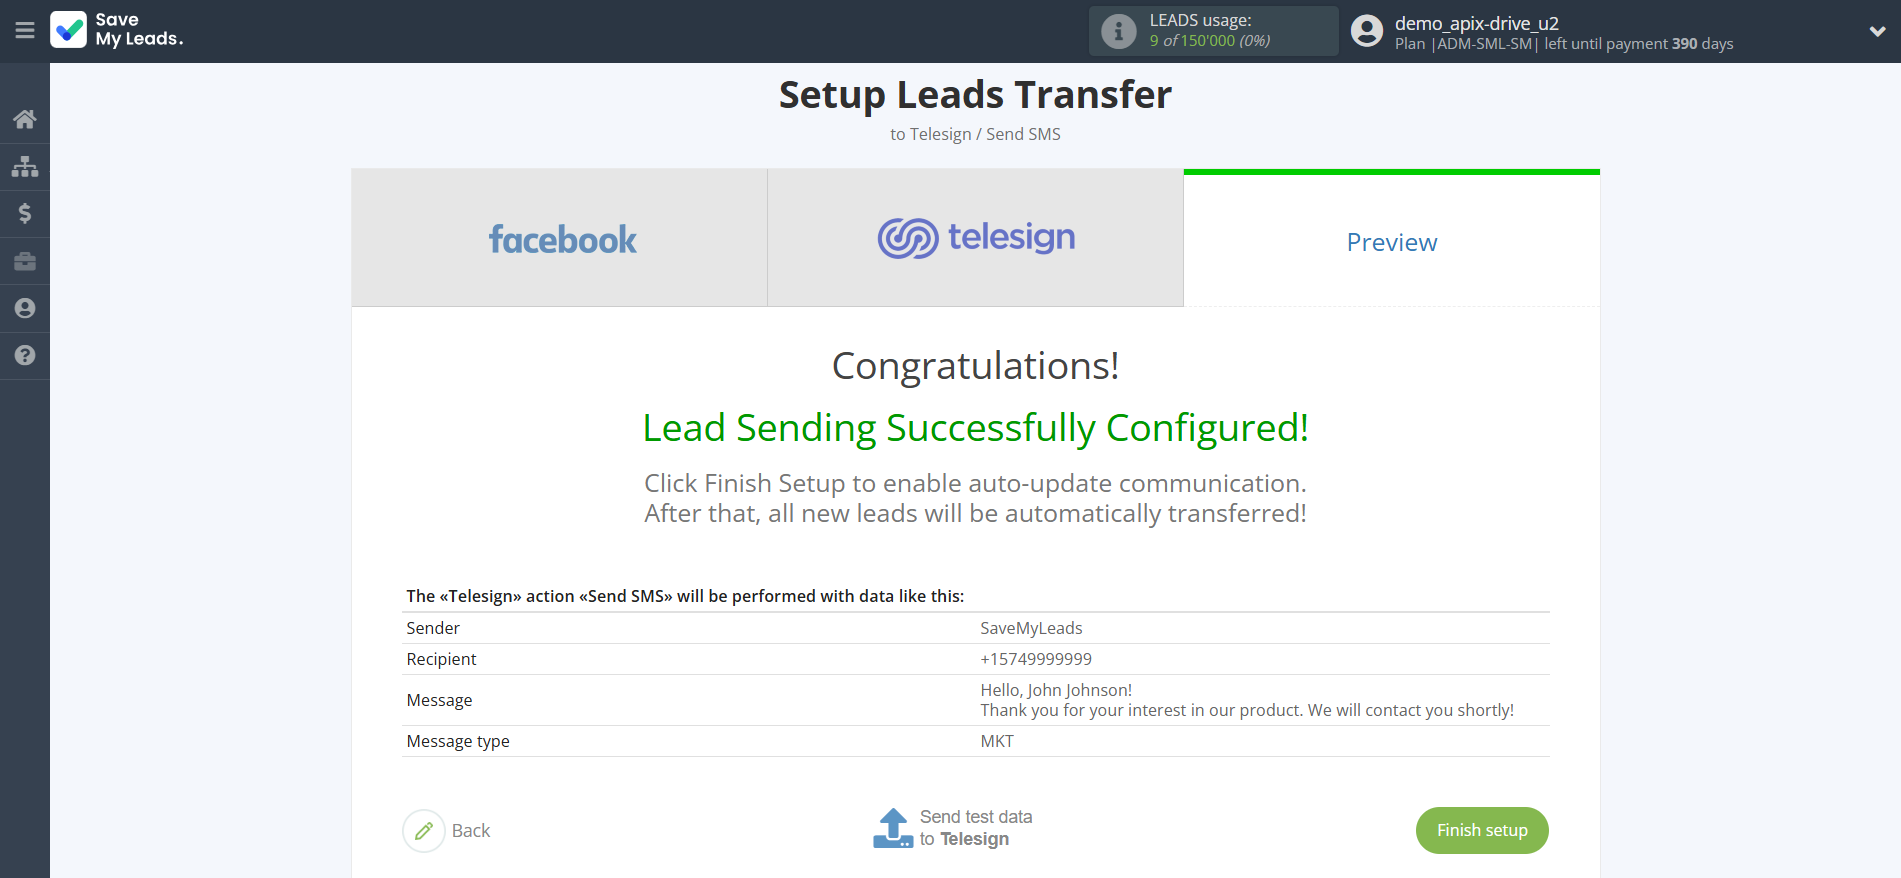This screenshot has height=878, width=1901.
Task: Open help via the question mark icon
Action: (24, 356)
